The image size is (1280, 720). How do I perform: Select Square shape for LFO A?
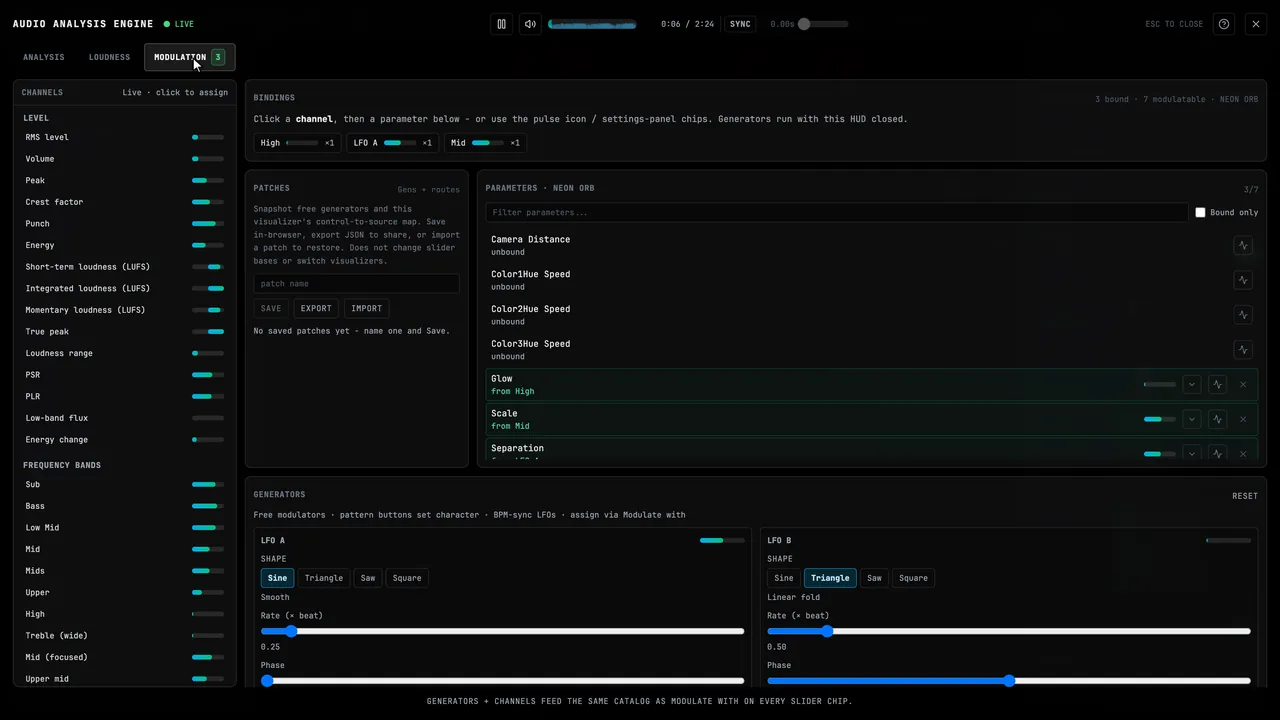[407, 578]
